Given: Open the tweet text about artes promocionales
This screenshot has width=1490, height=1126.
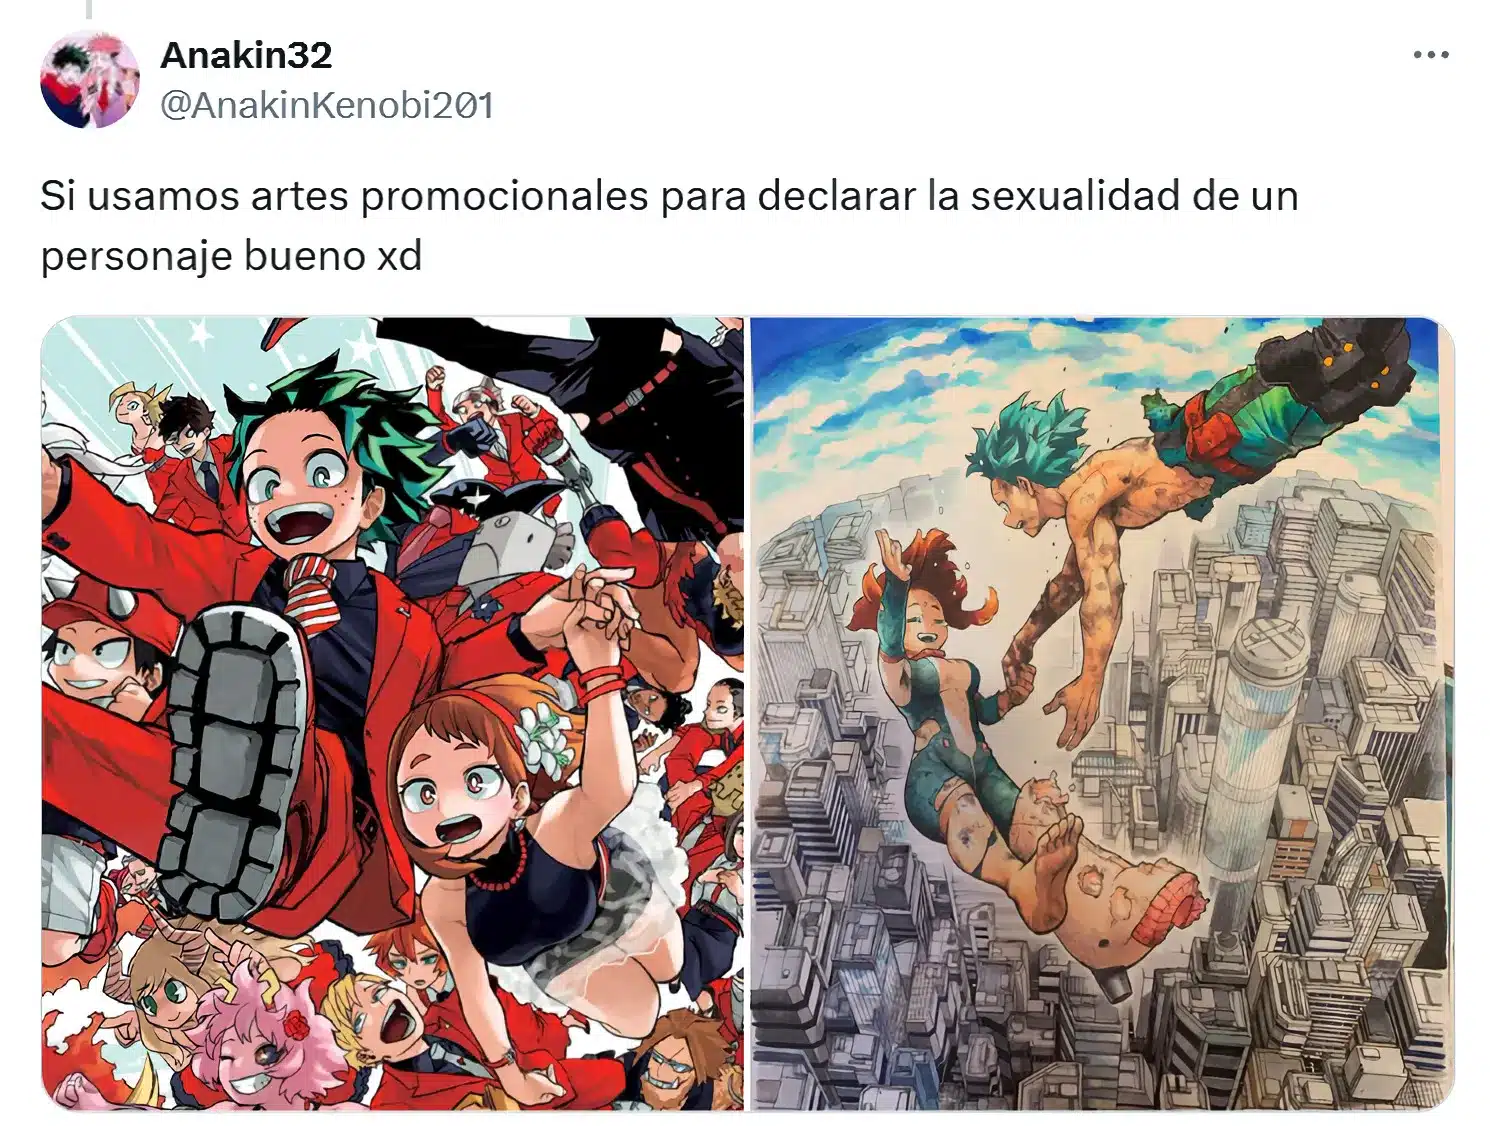Looking at the screenshot, I should tap(669, 226).
